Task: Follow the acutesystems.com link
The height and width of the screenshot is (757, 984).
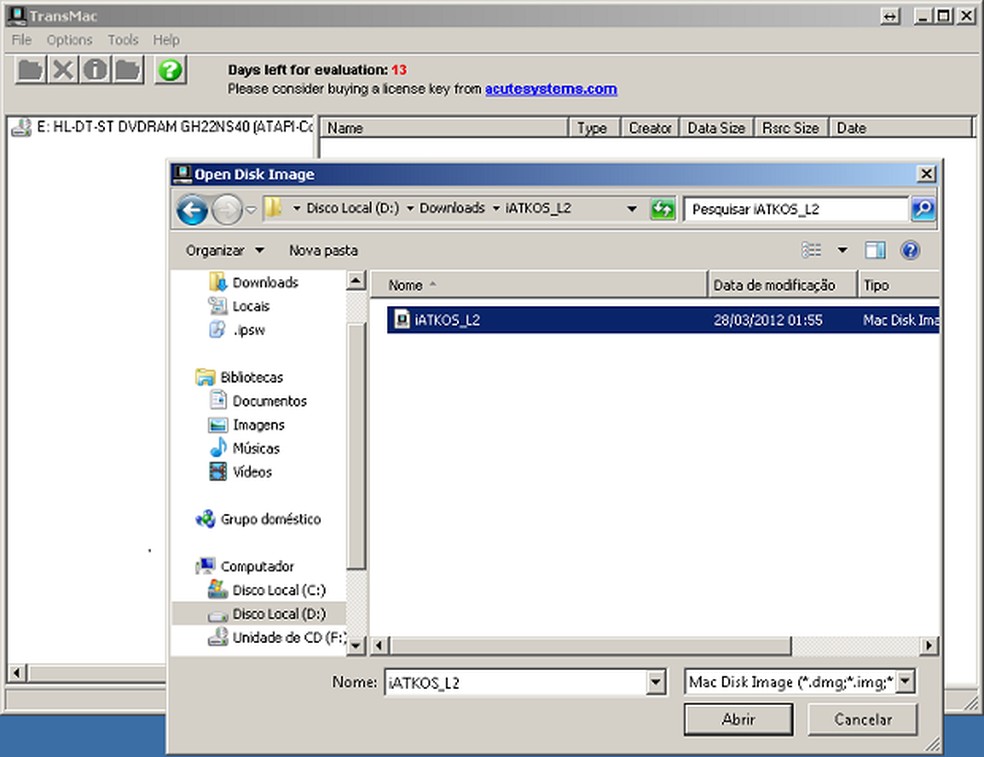Action: [x=550, y=89]
